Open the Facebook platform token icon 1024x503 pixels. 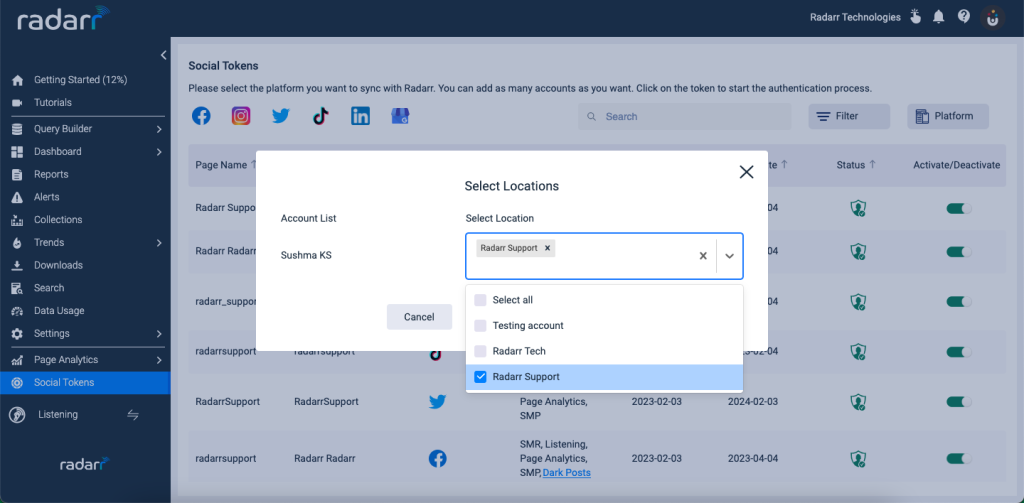(201, 116)
